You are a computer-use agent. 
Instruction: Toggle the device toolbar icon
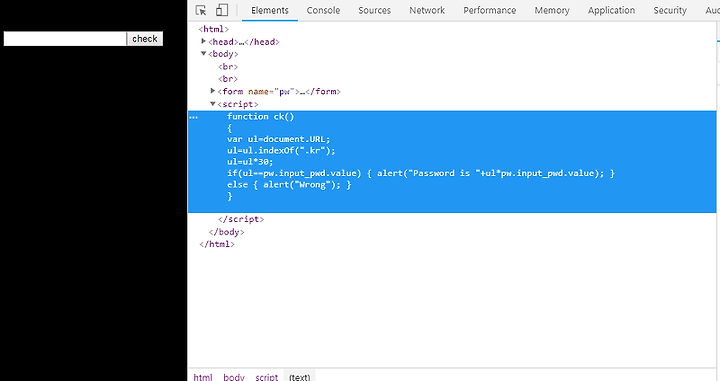tap(222, 10)
